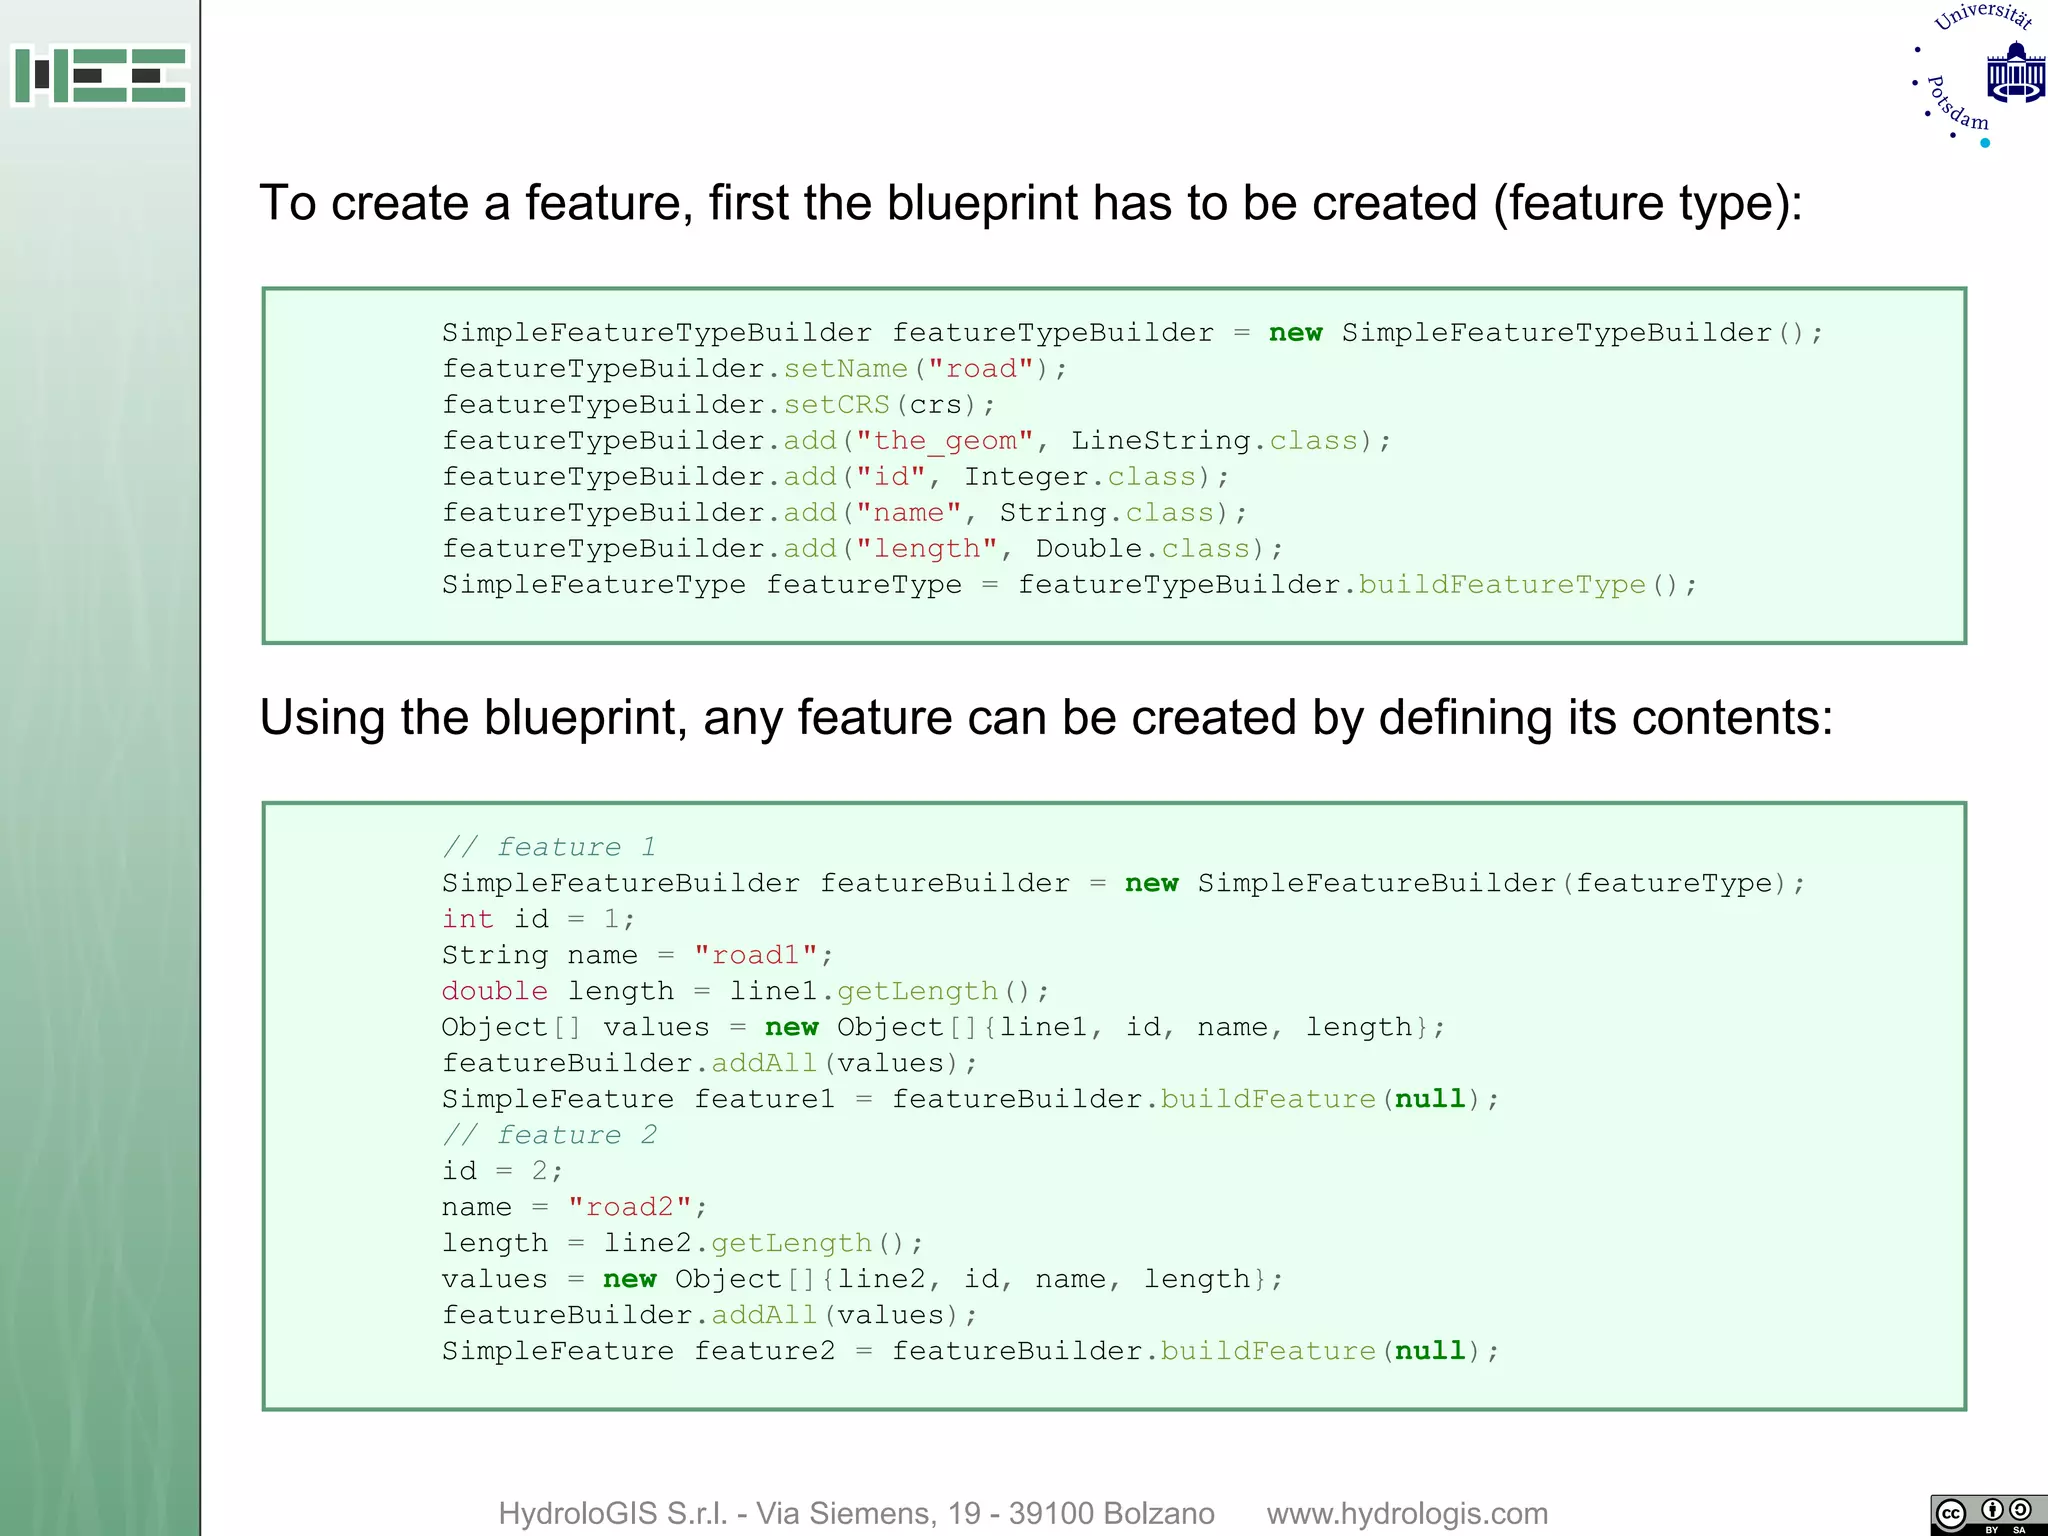Click the setName("road") code line
Image resolution: width=2048 pixels, height=1536 pixels.
coord(755,369)
